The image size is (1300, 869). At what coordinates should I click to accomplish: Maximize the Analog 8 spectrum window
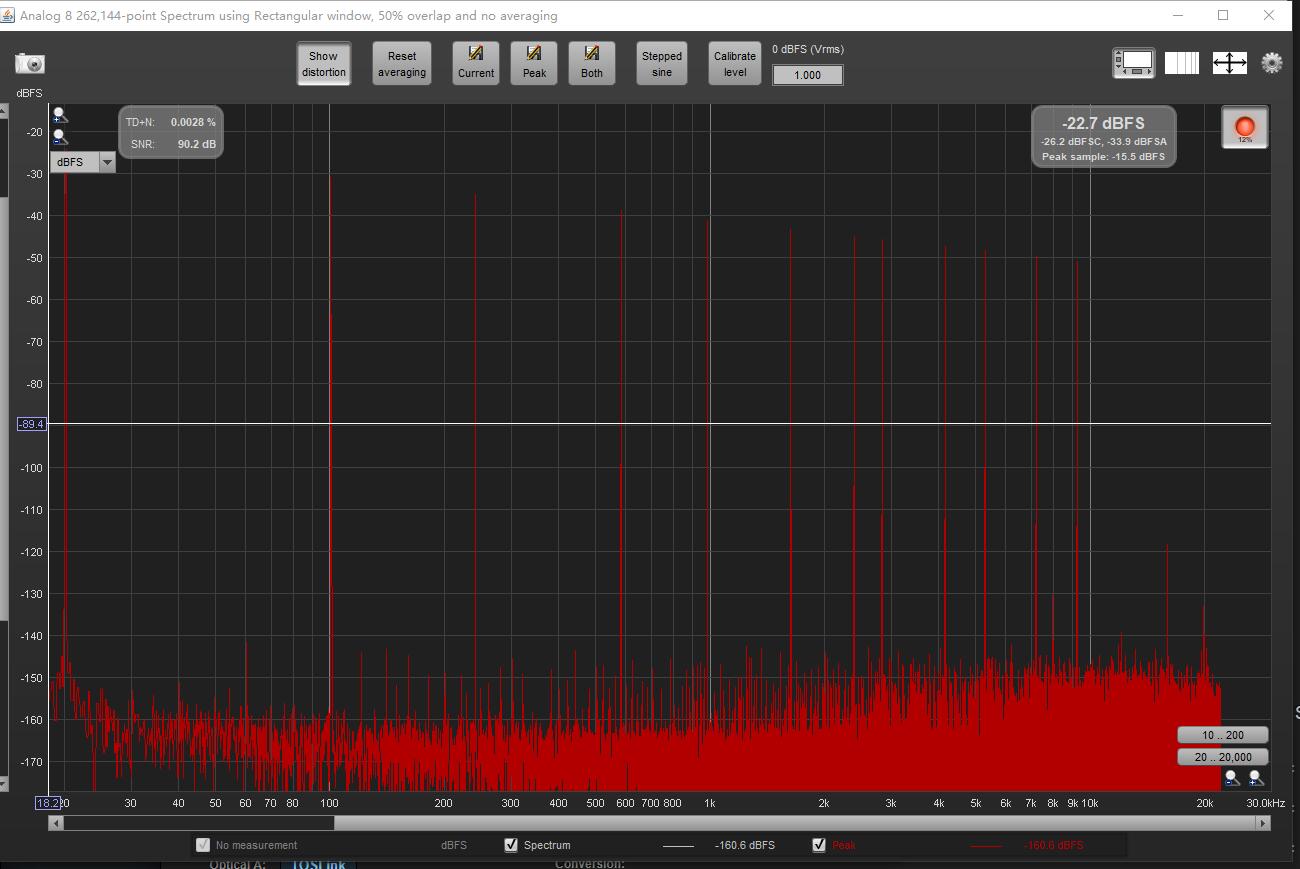(1223, 15)
